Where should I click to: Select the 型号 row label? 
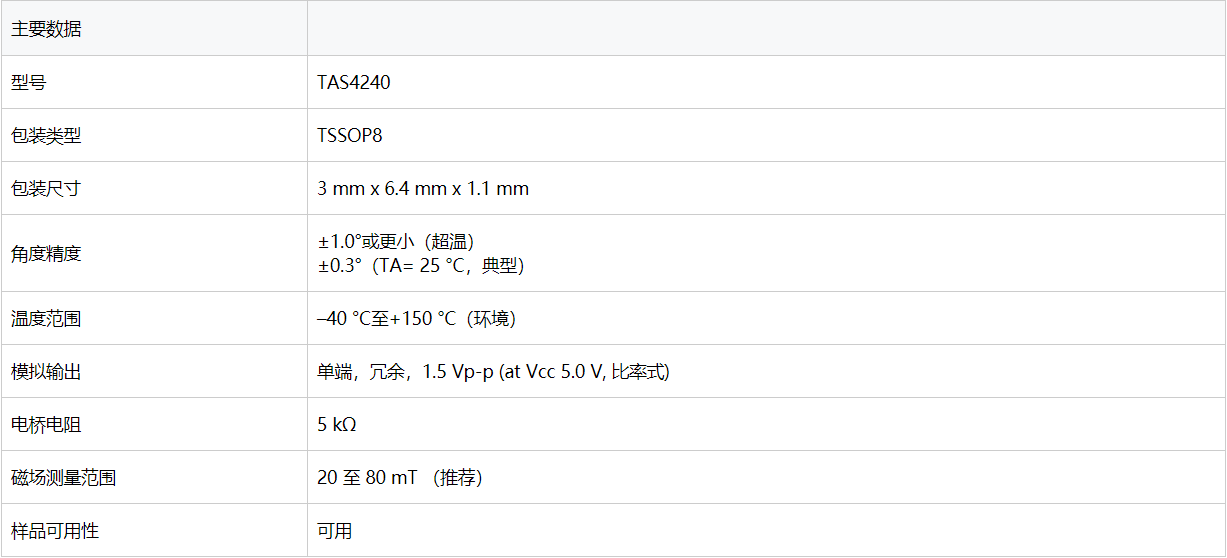(x=28, y=83)
